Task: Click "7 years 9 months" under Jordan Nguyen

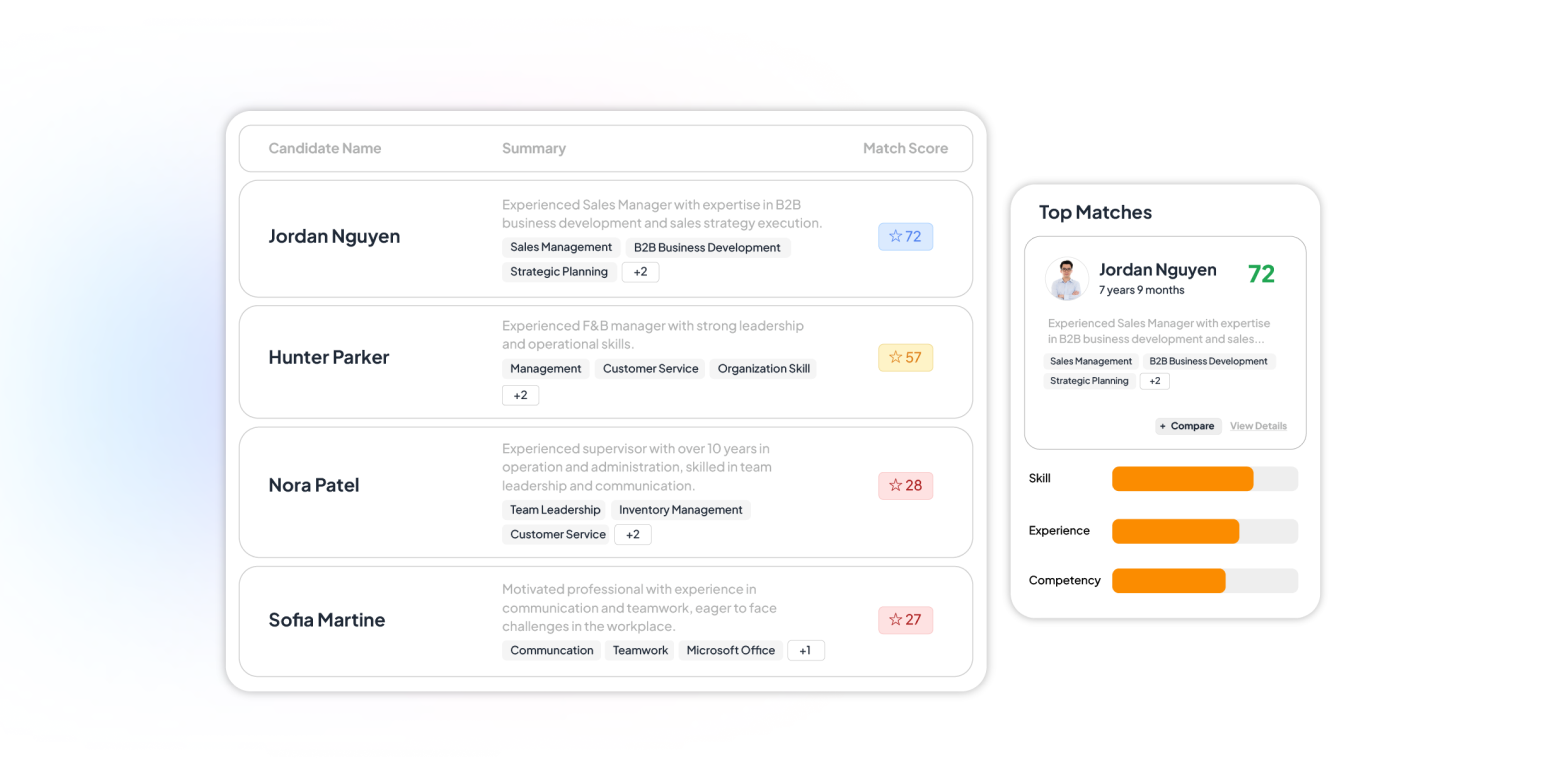Action: tap(1141, 290)
